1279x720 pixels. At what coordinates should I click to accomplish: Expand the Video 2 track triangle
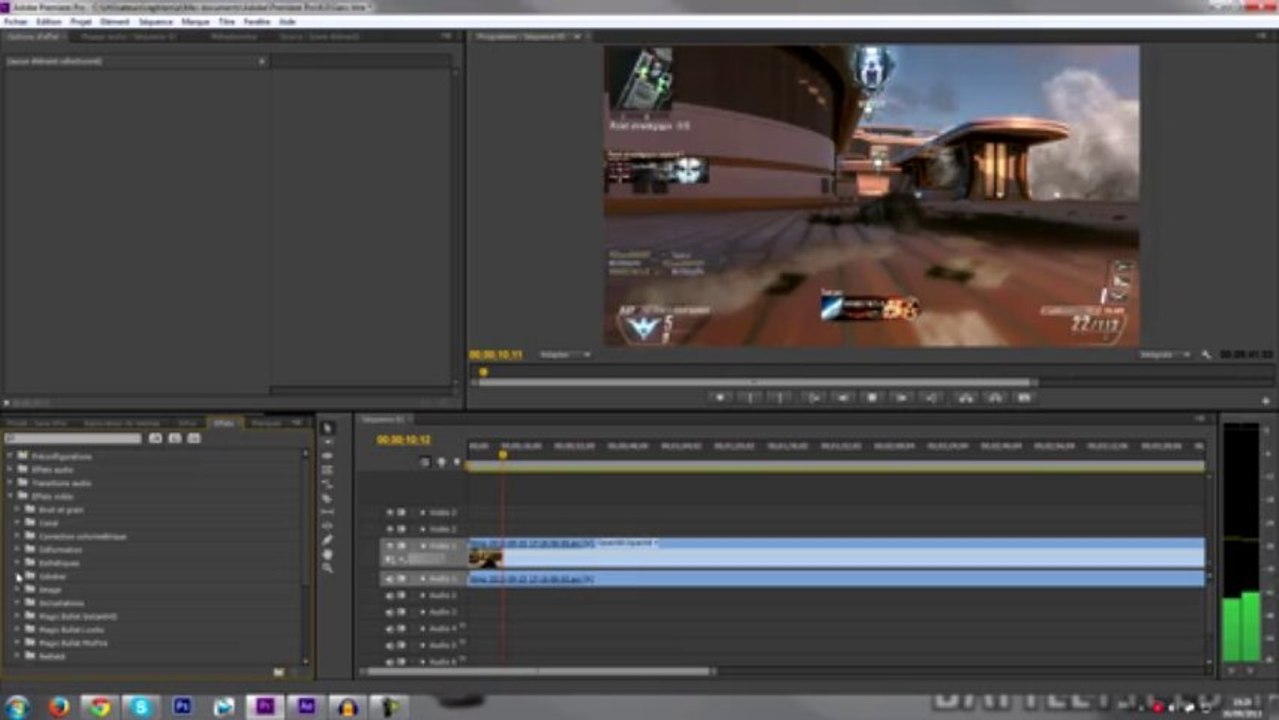coord(422,529)
